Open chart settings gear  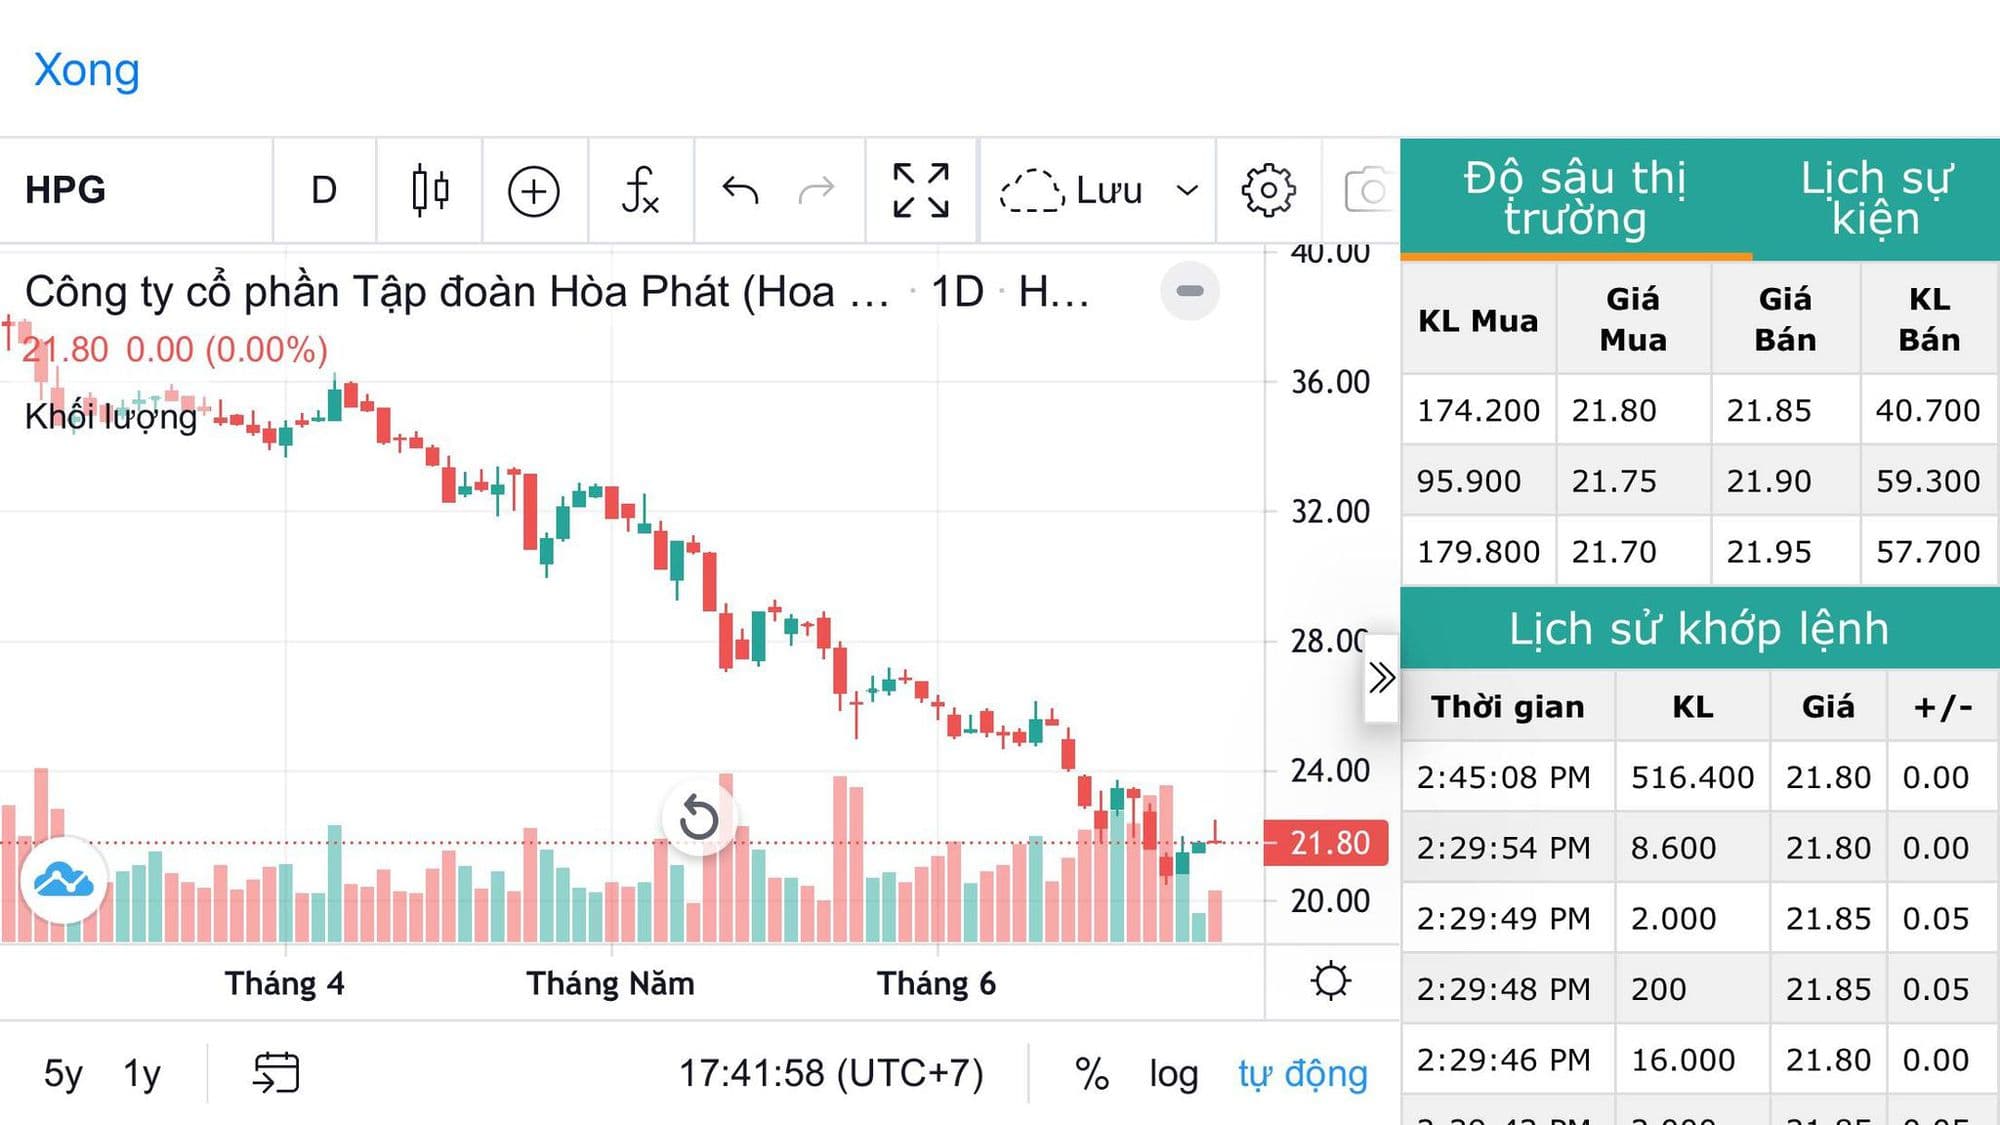coord(1268,190)
